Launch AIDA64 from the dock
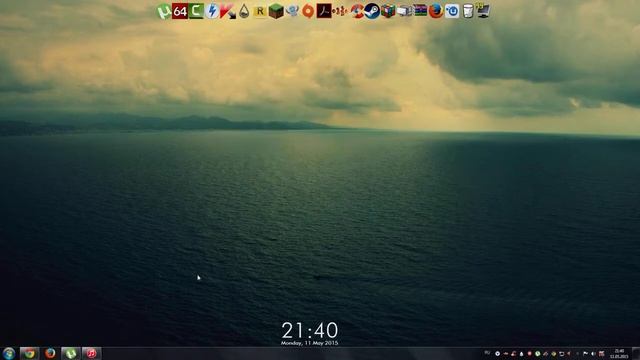Viewport: 640px width, 360px height. pyautogui.click(x=180, y=11)
